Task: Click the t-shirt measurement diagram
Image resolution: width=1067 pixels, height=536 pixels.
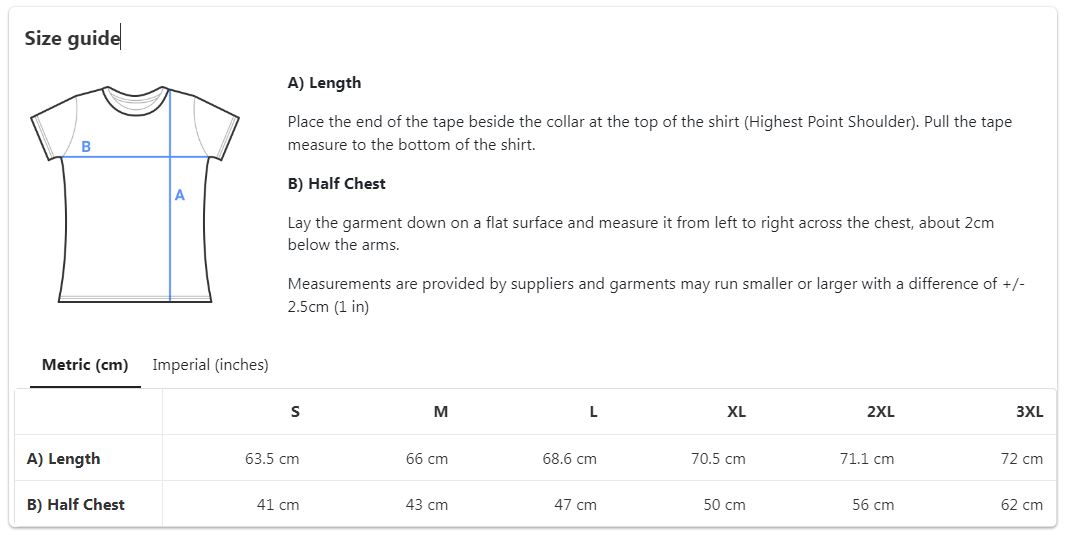Action: 135,194
